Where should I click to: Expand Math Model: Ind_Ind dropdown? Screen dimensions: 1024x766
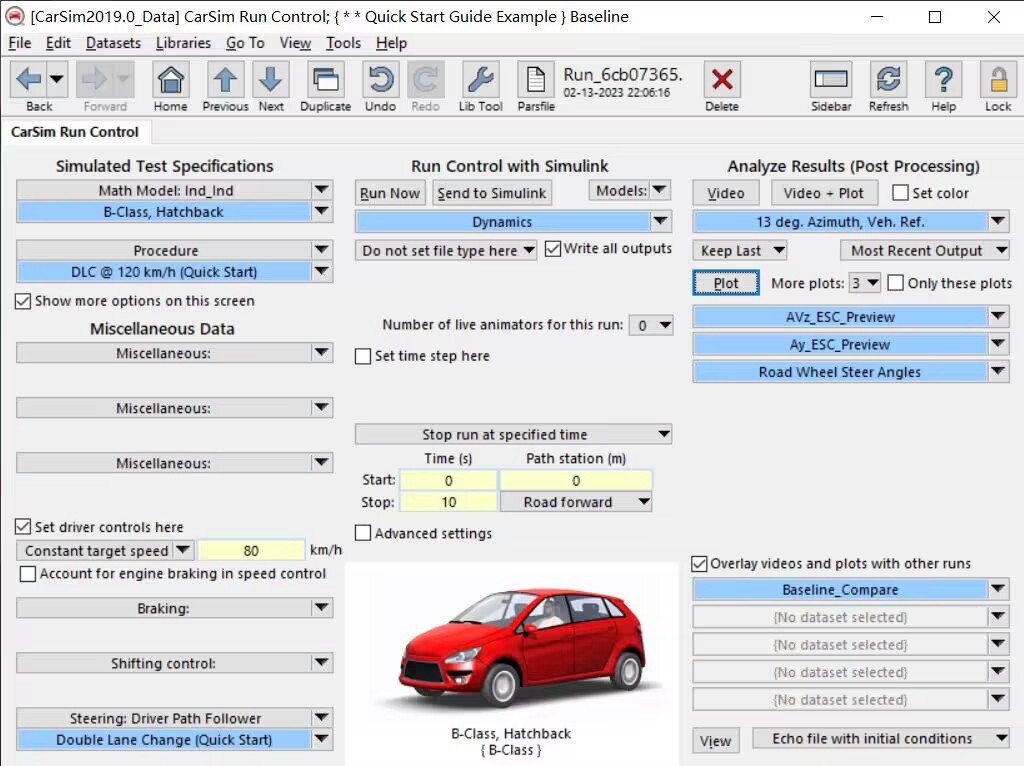[x=321, y=190]
